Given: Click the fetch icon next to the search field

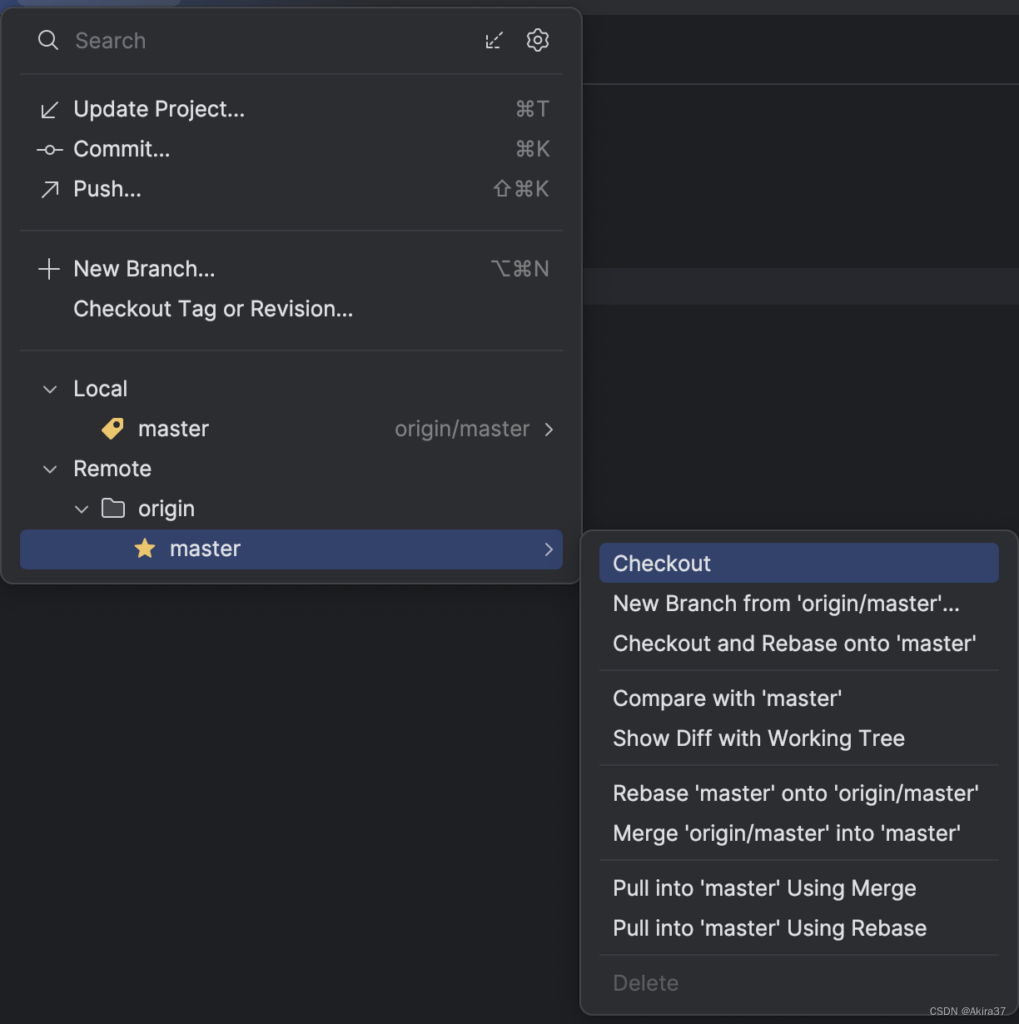Looking at the screenshot, I should click(494, 40).
